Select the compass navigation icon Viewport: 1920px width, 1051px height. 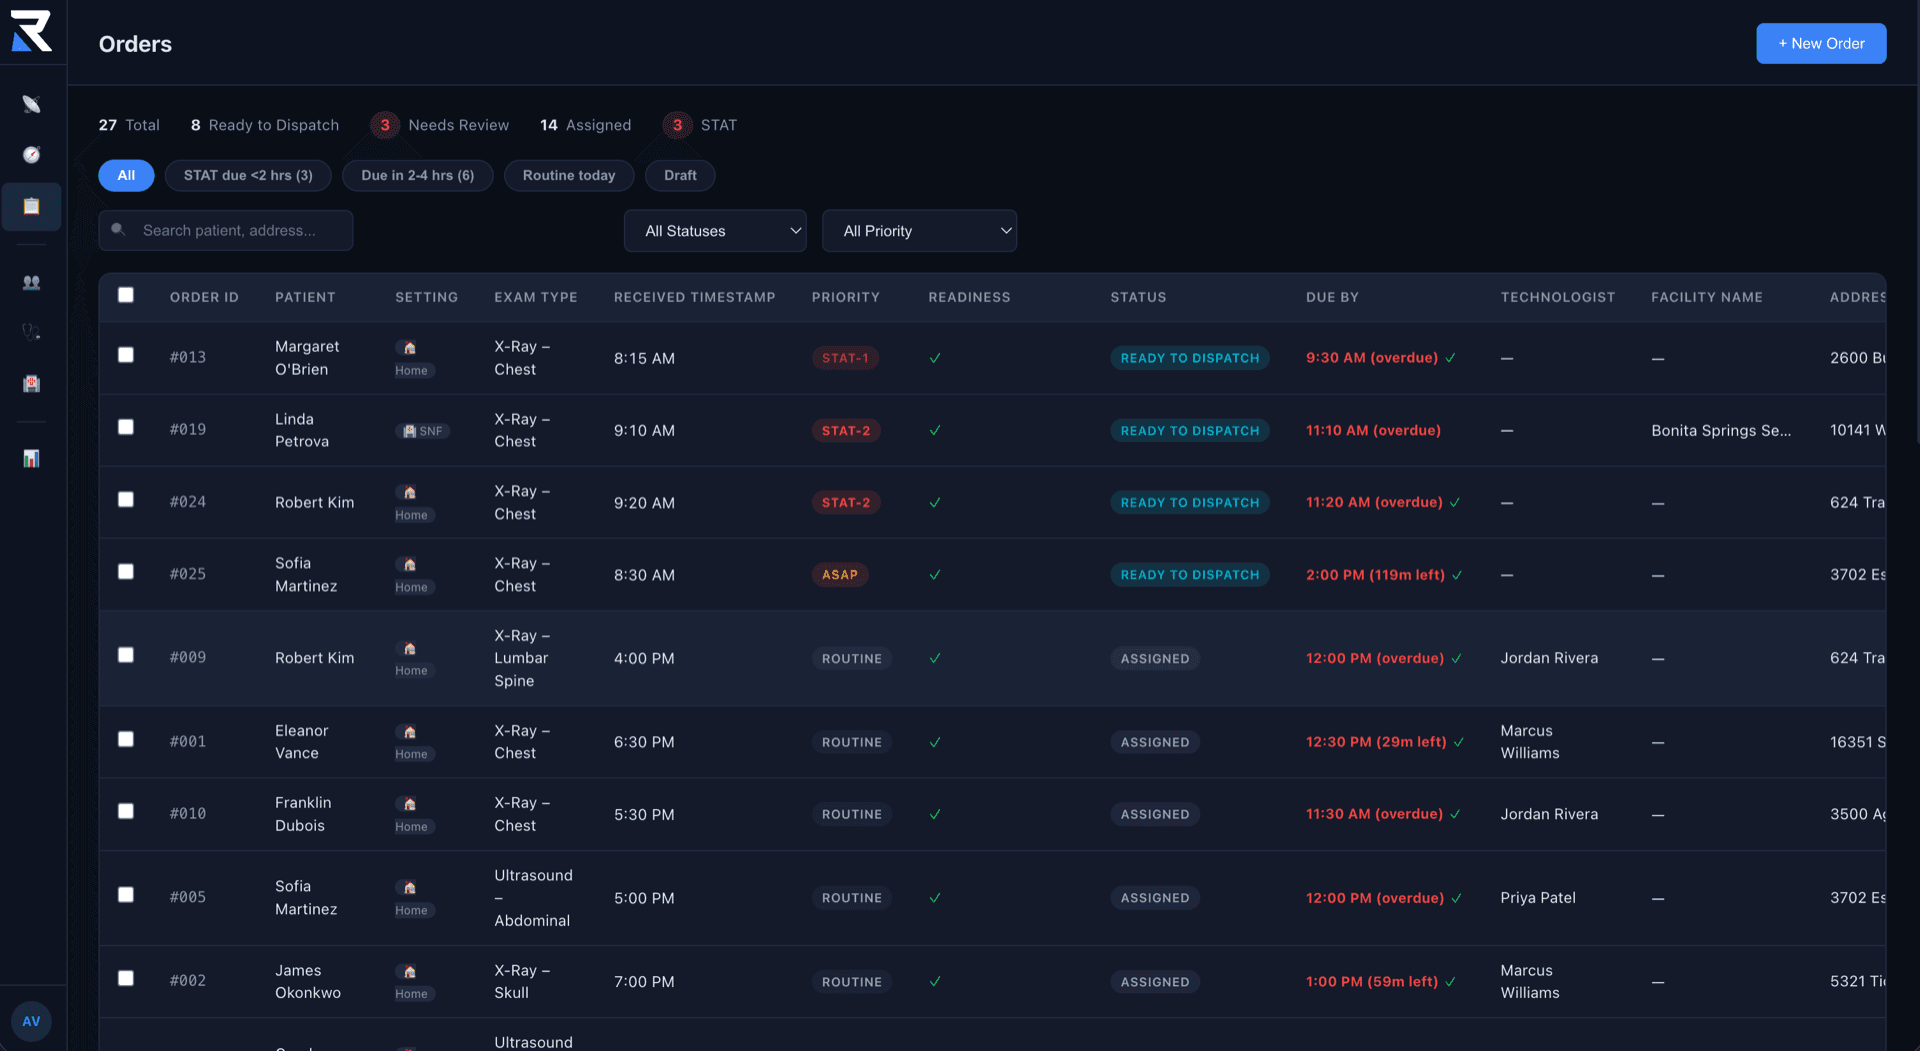(32, 155)
